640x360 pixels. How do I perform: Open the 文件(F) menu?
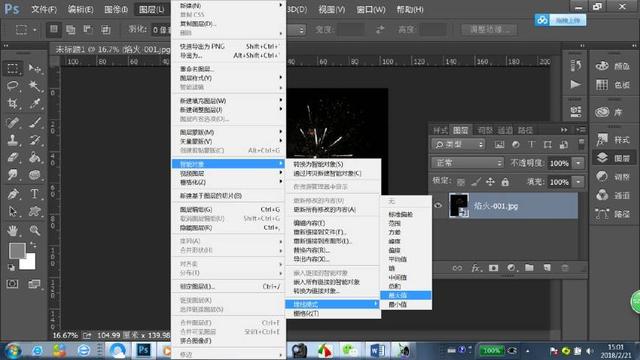[44, 9]
